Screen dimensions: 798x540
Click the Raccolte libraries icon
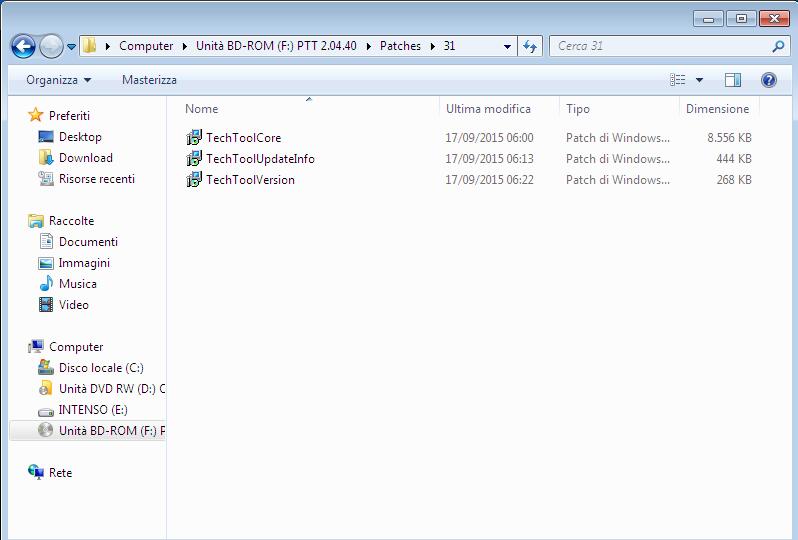click(36, 221)
